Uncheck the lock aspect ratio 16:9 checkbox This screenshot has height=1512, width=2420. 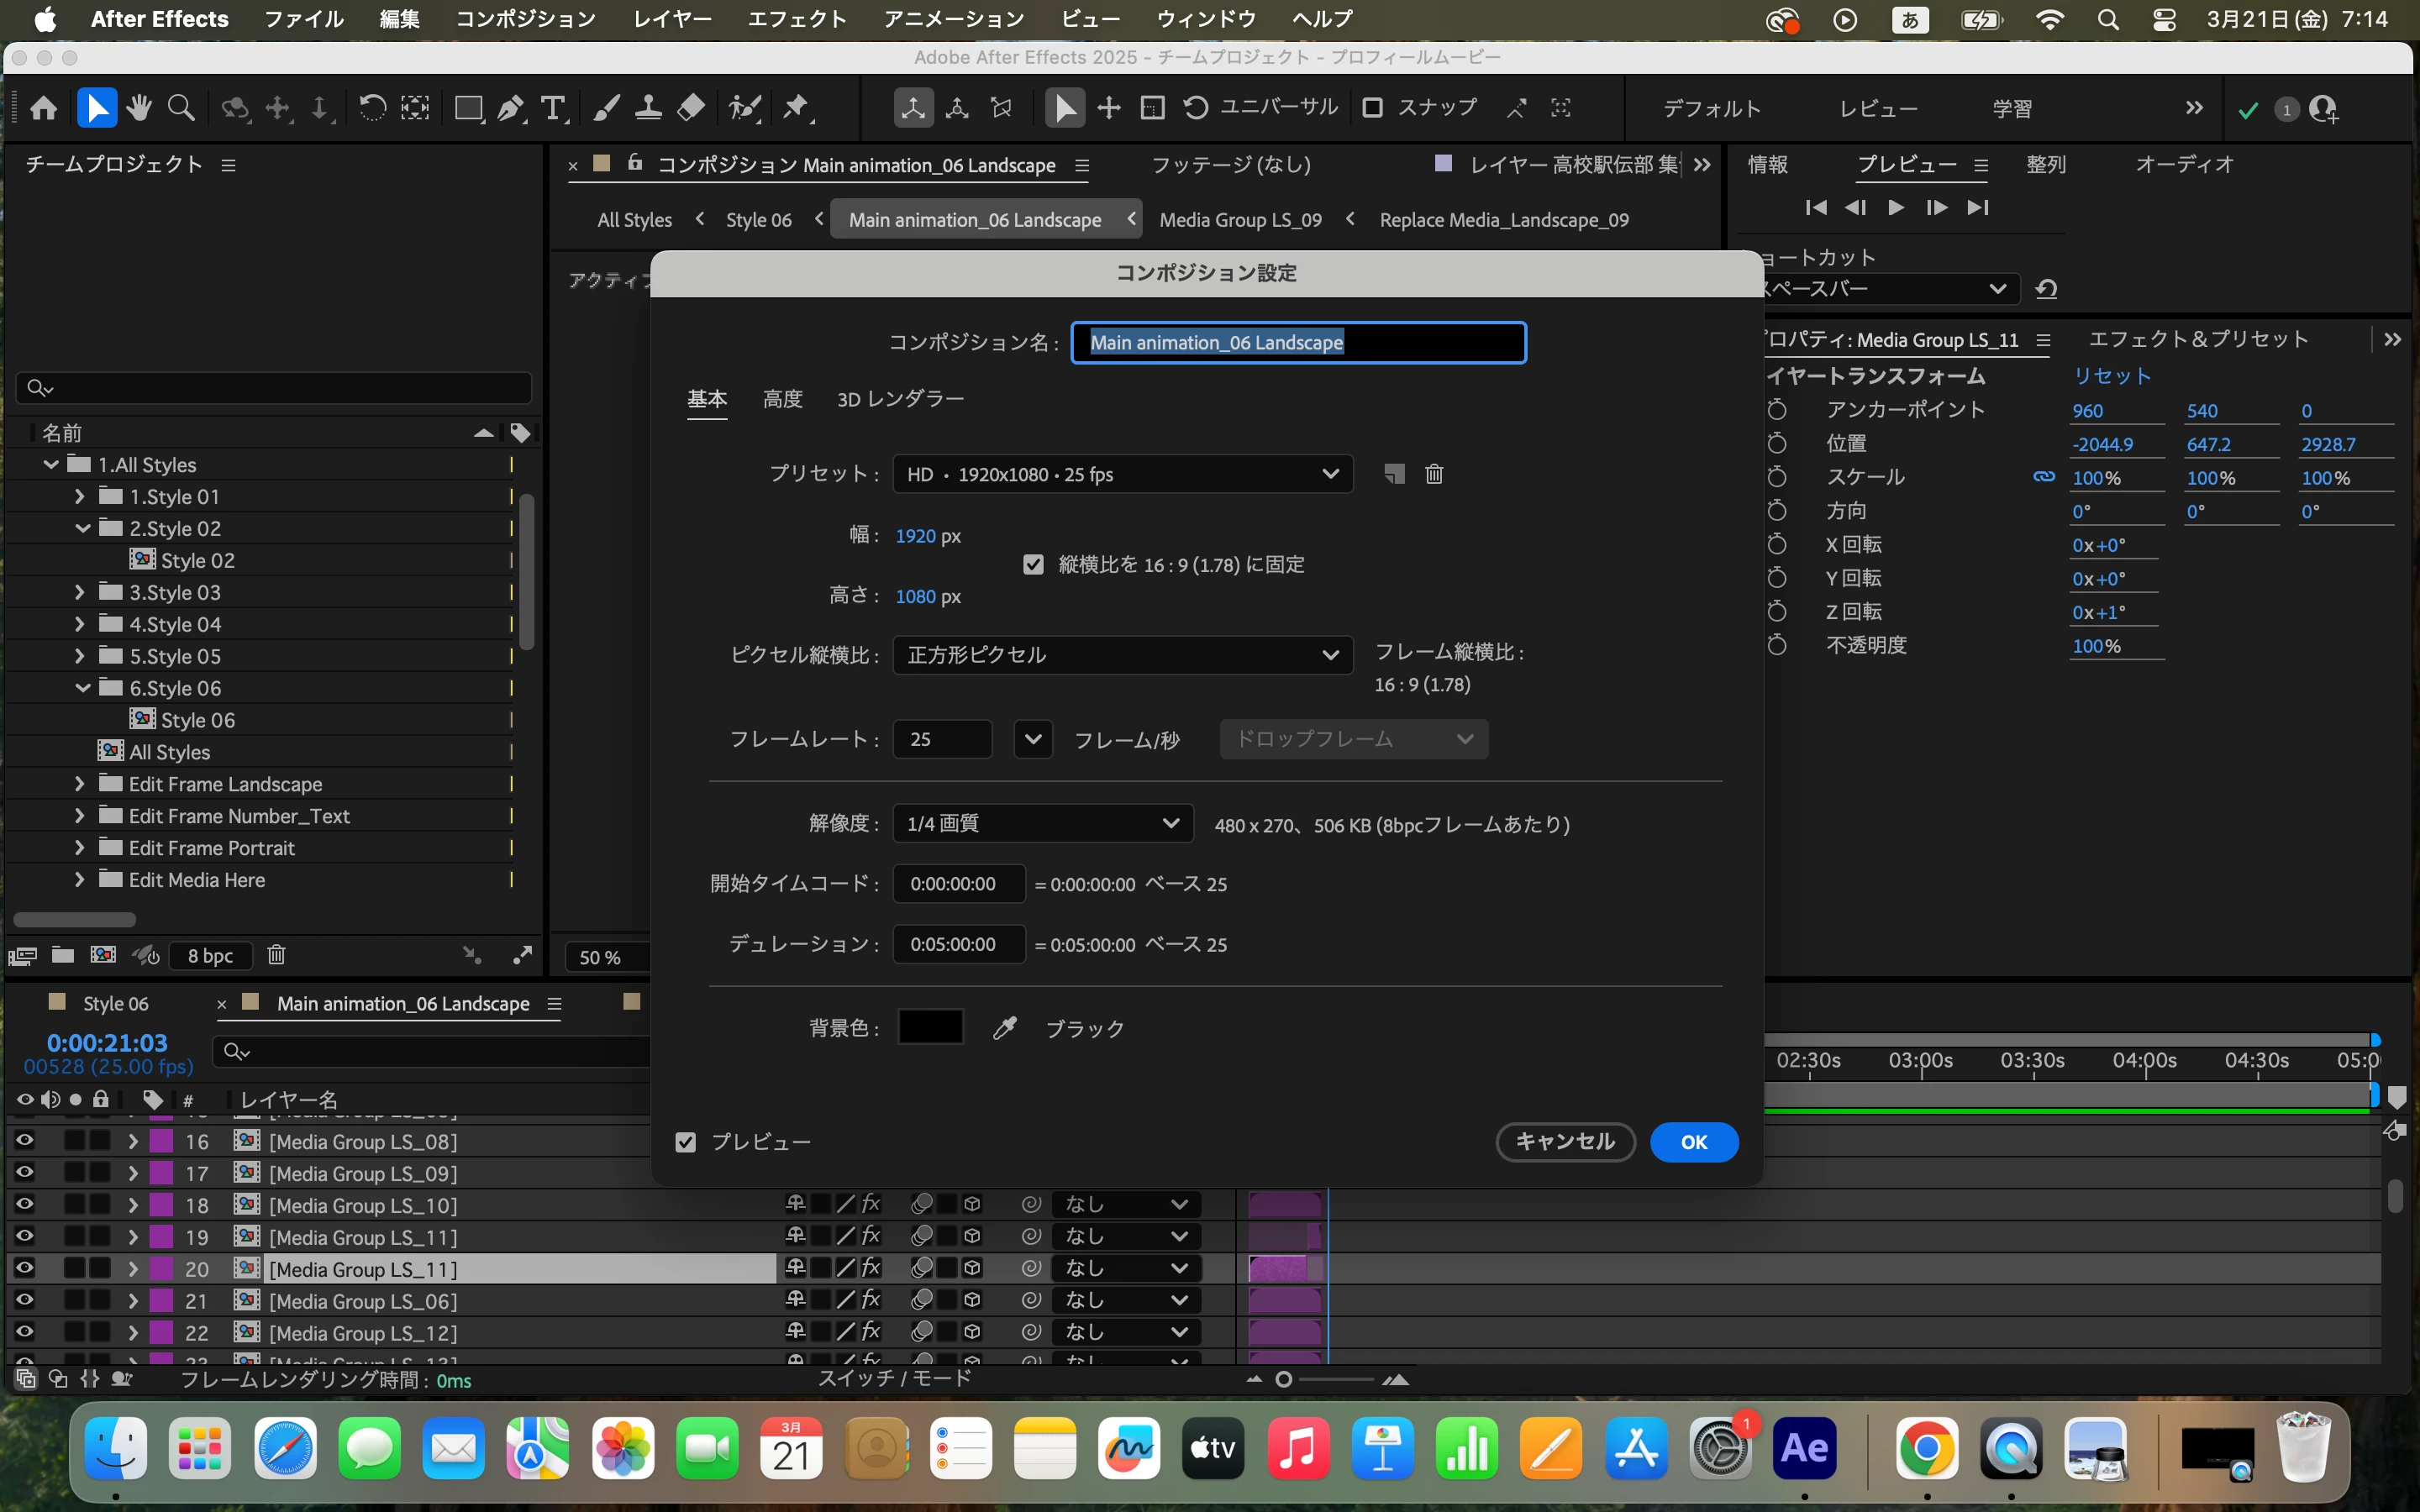(x=1033, y=565)
